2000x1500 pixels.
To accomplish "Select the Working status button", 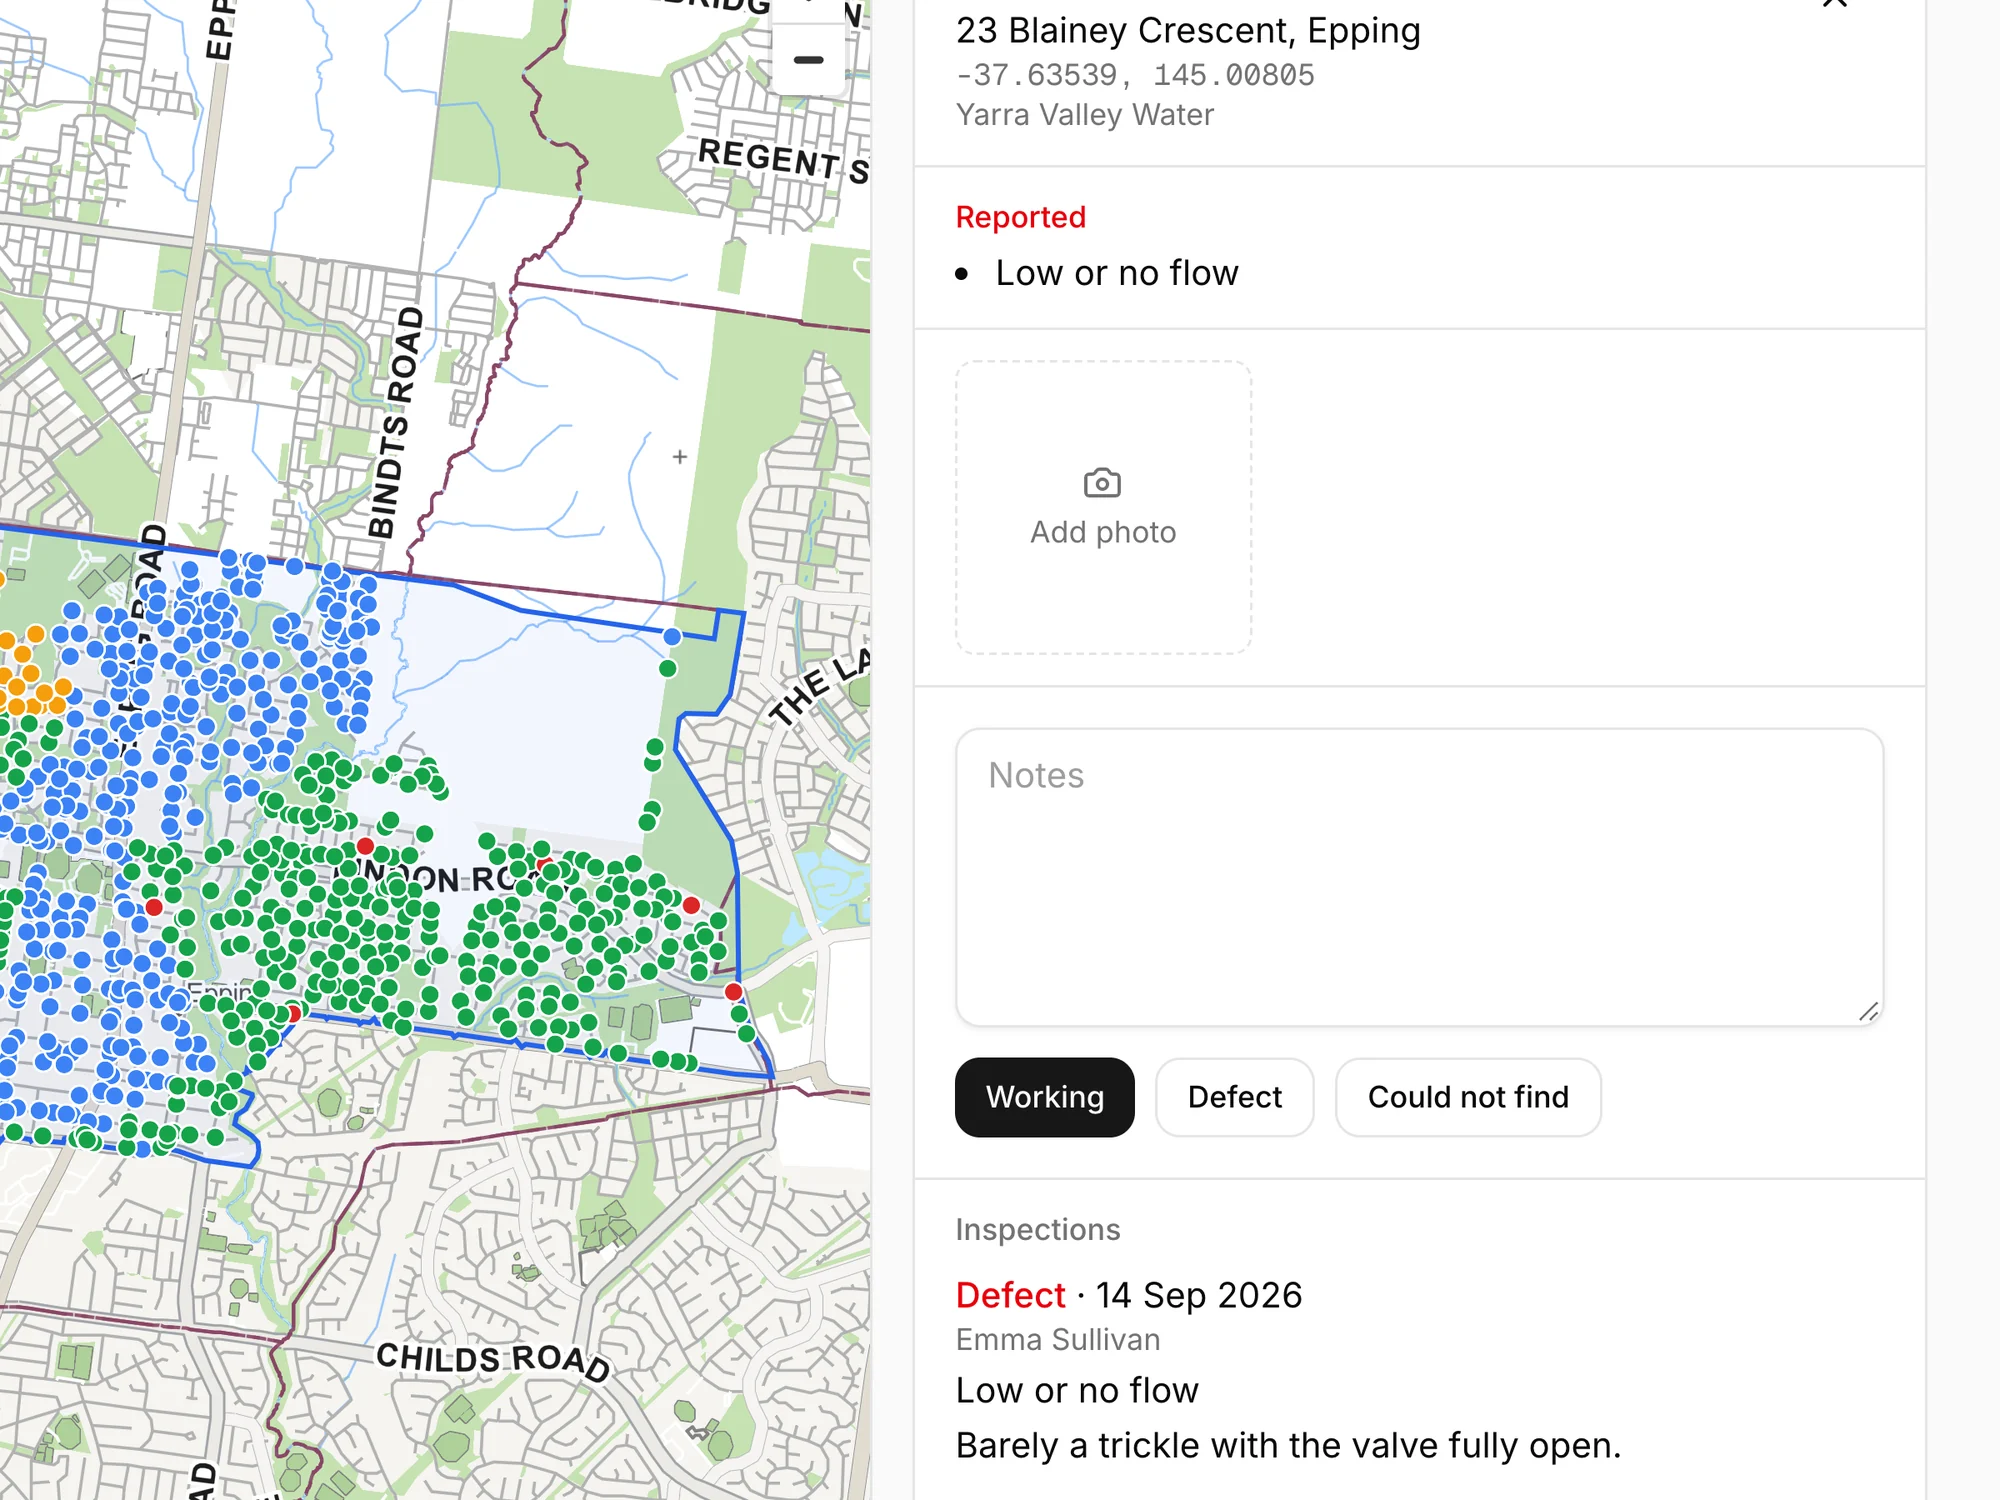I will click(1044, 1097).
